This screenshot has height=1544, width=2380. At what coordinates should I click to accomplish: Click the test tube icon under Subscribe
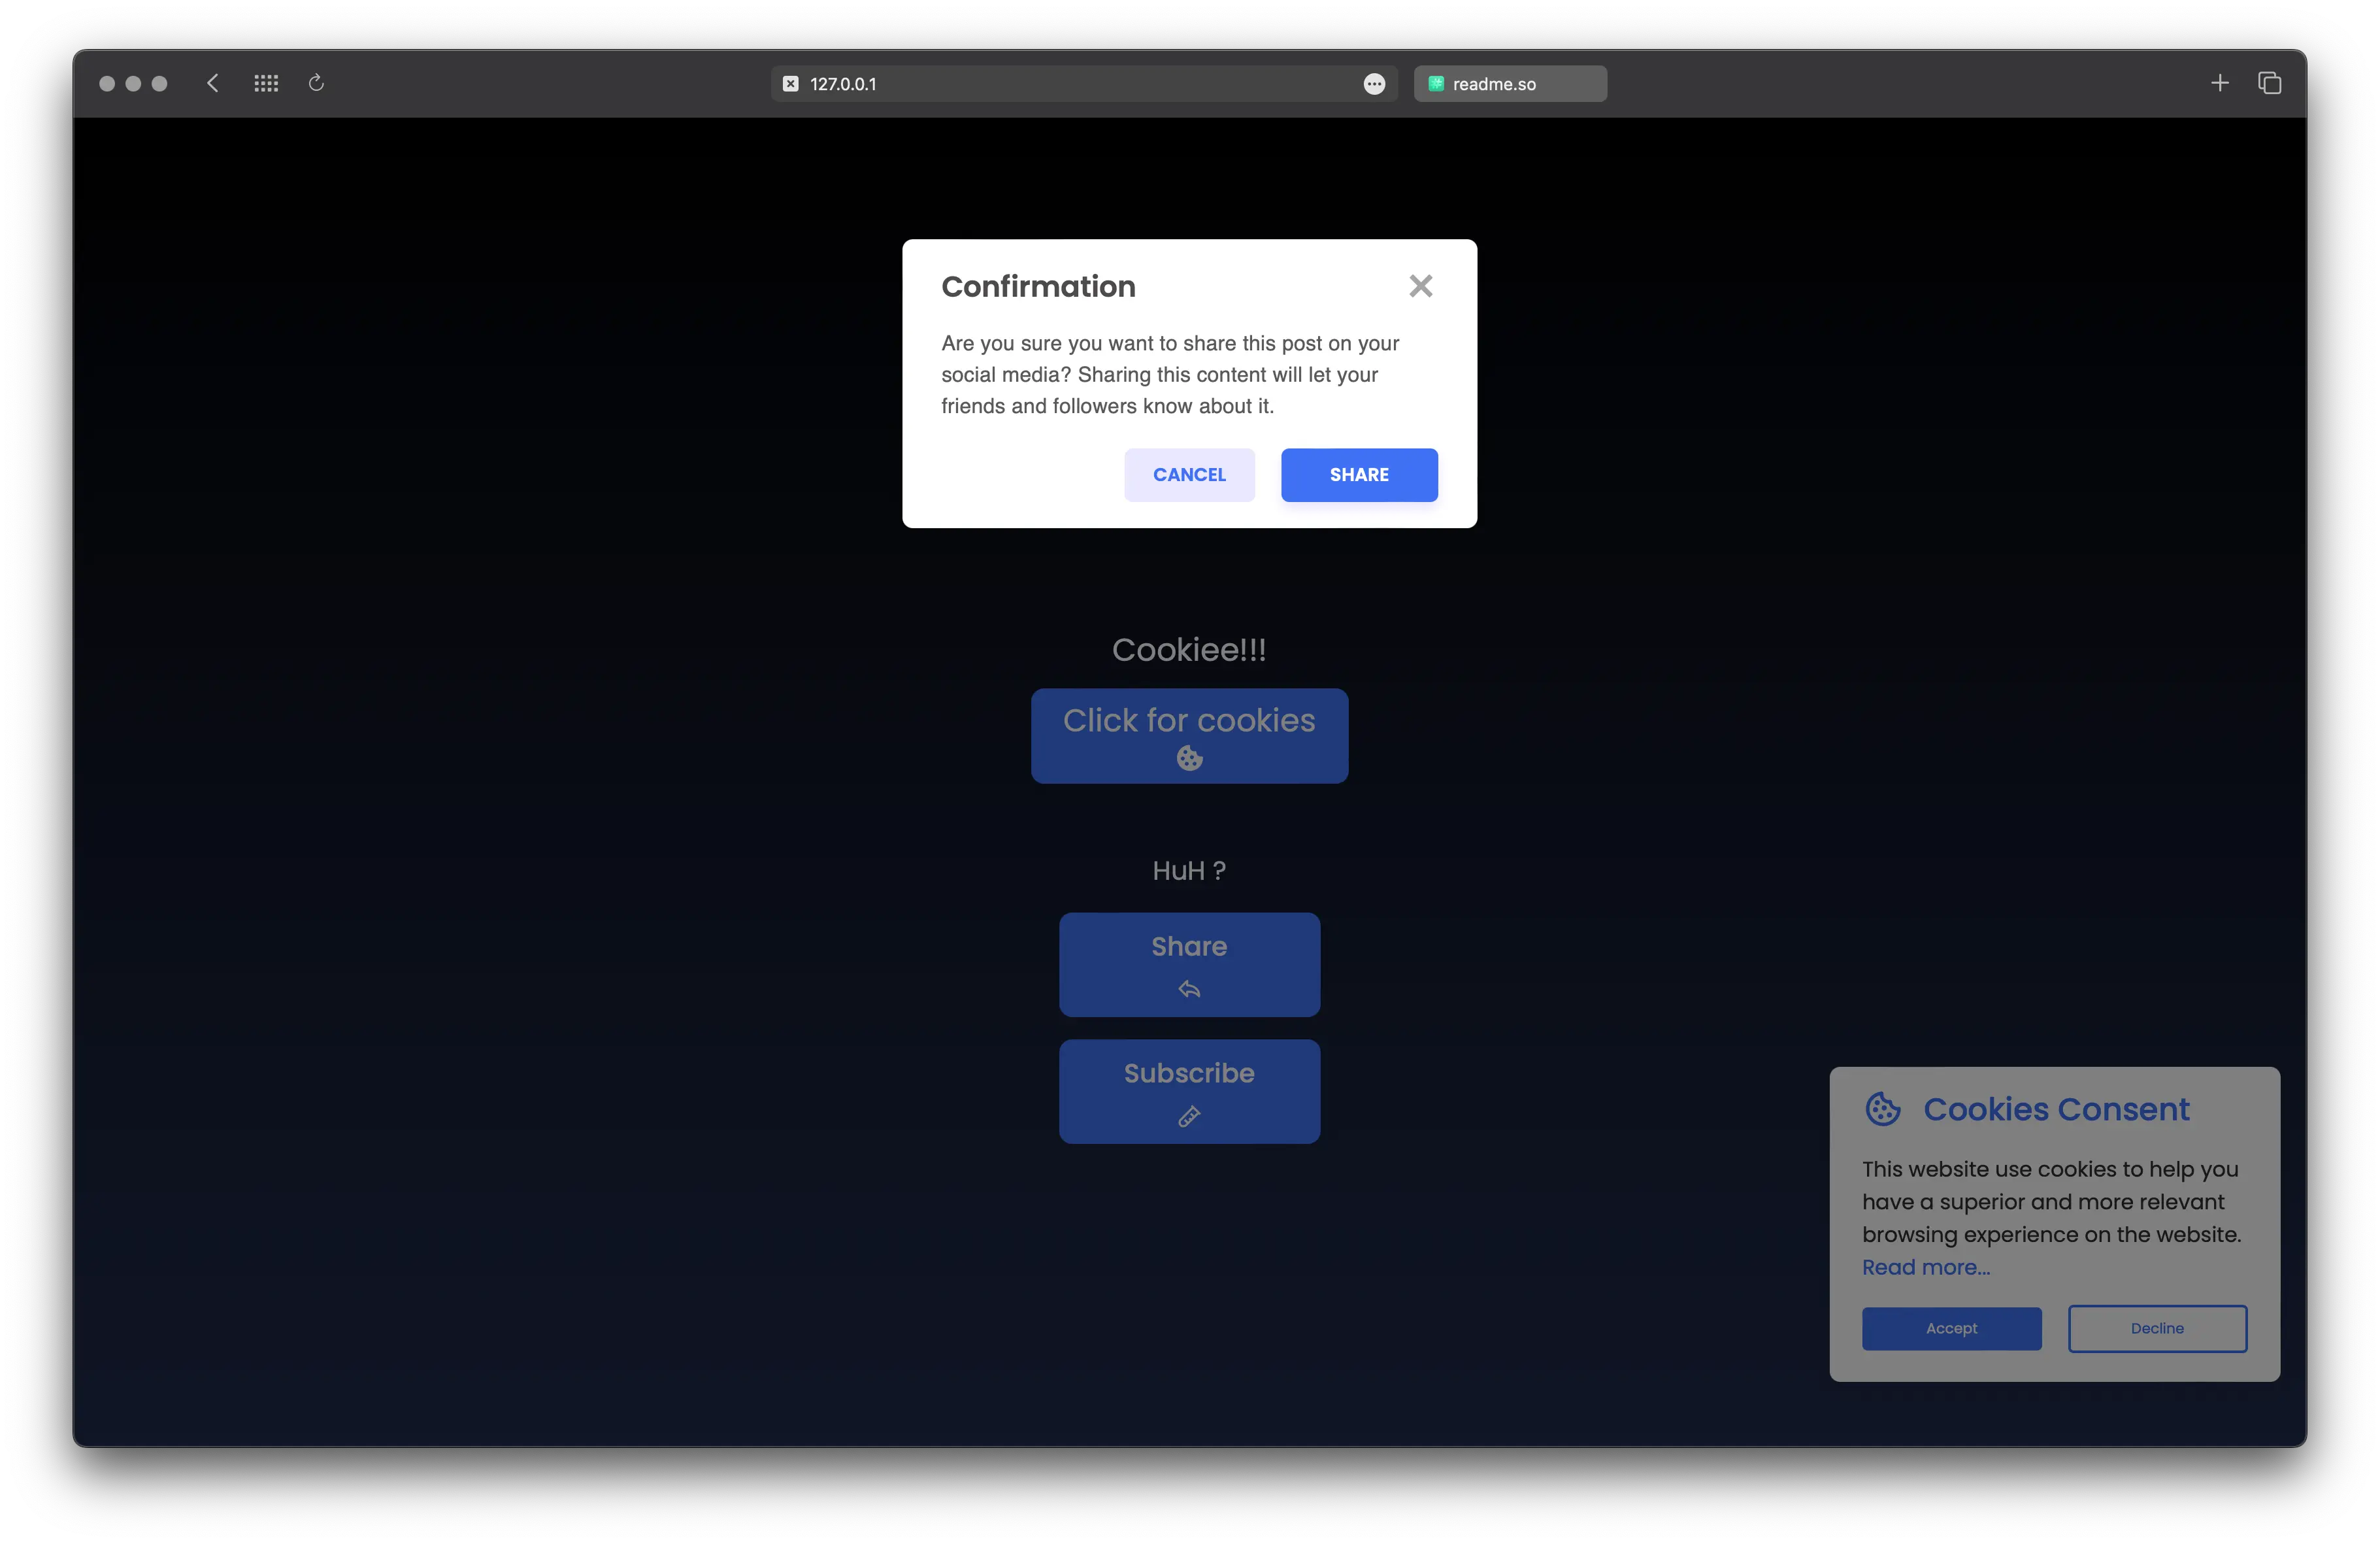click(x=1189, y=1117)
